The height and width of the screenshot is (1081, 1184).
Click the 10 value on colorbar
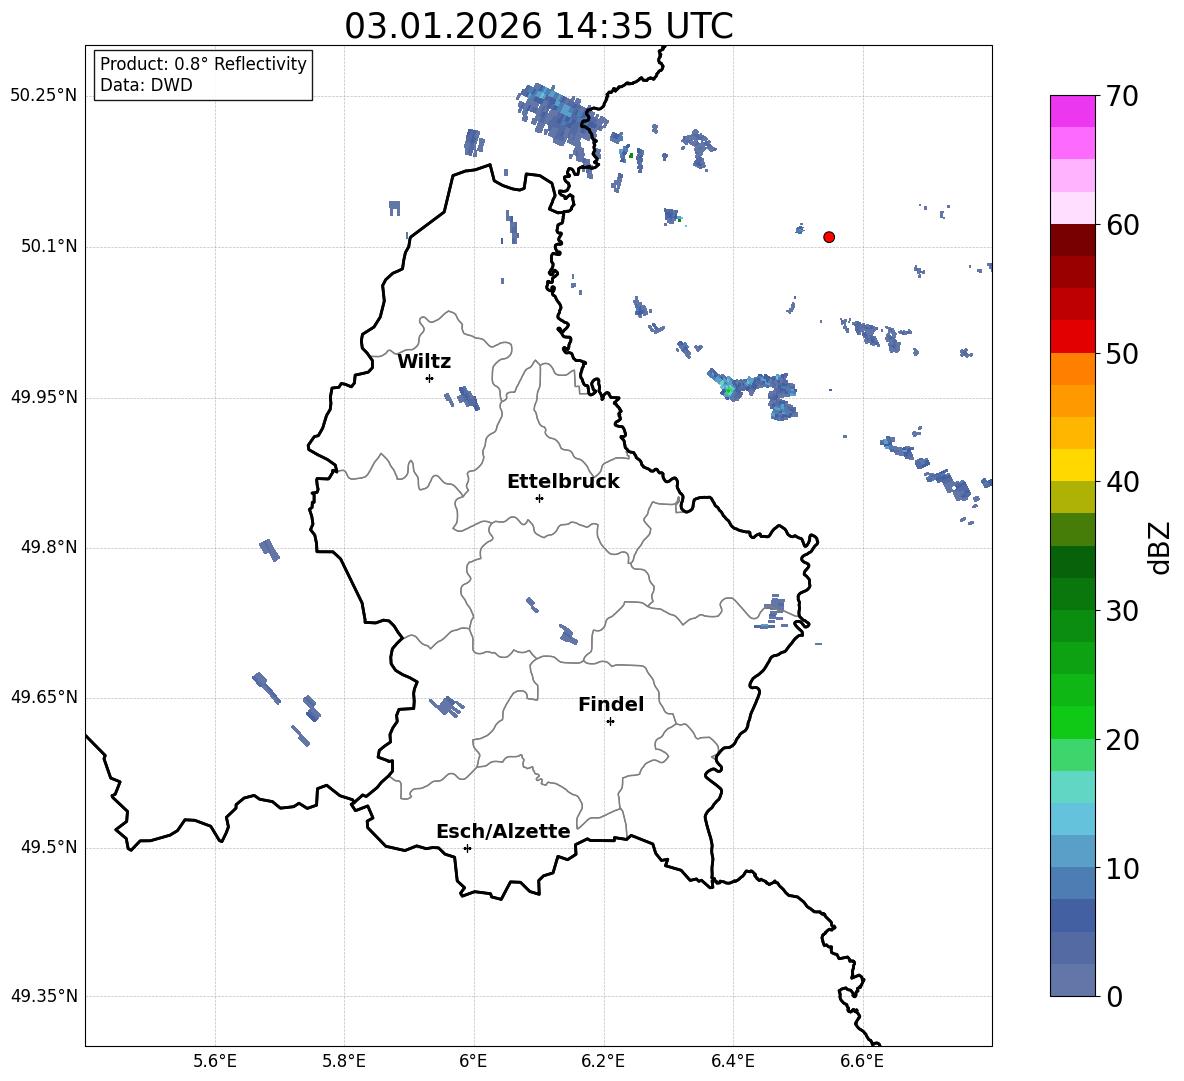pos(1122,868)
